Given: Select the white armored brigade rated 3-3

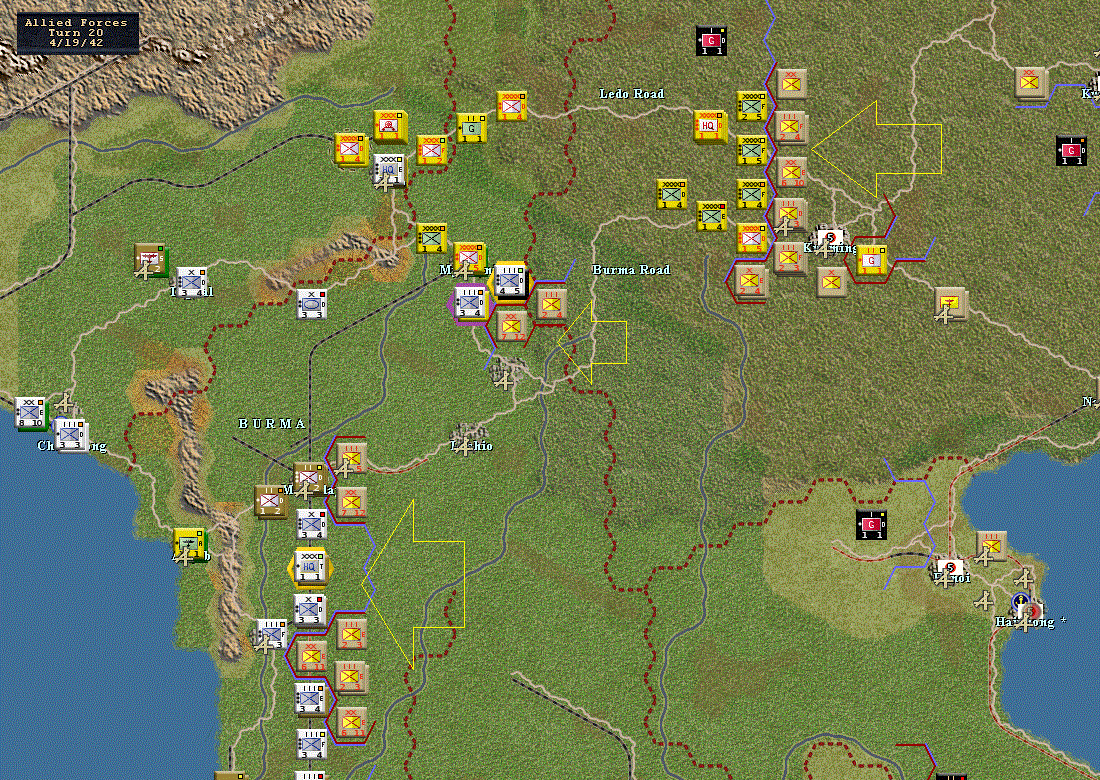Looking at the screenshot, I should pyautogui.click(x=311, y=304).
